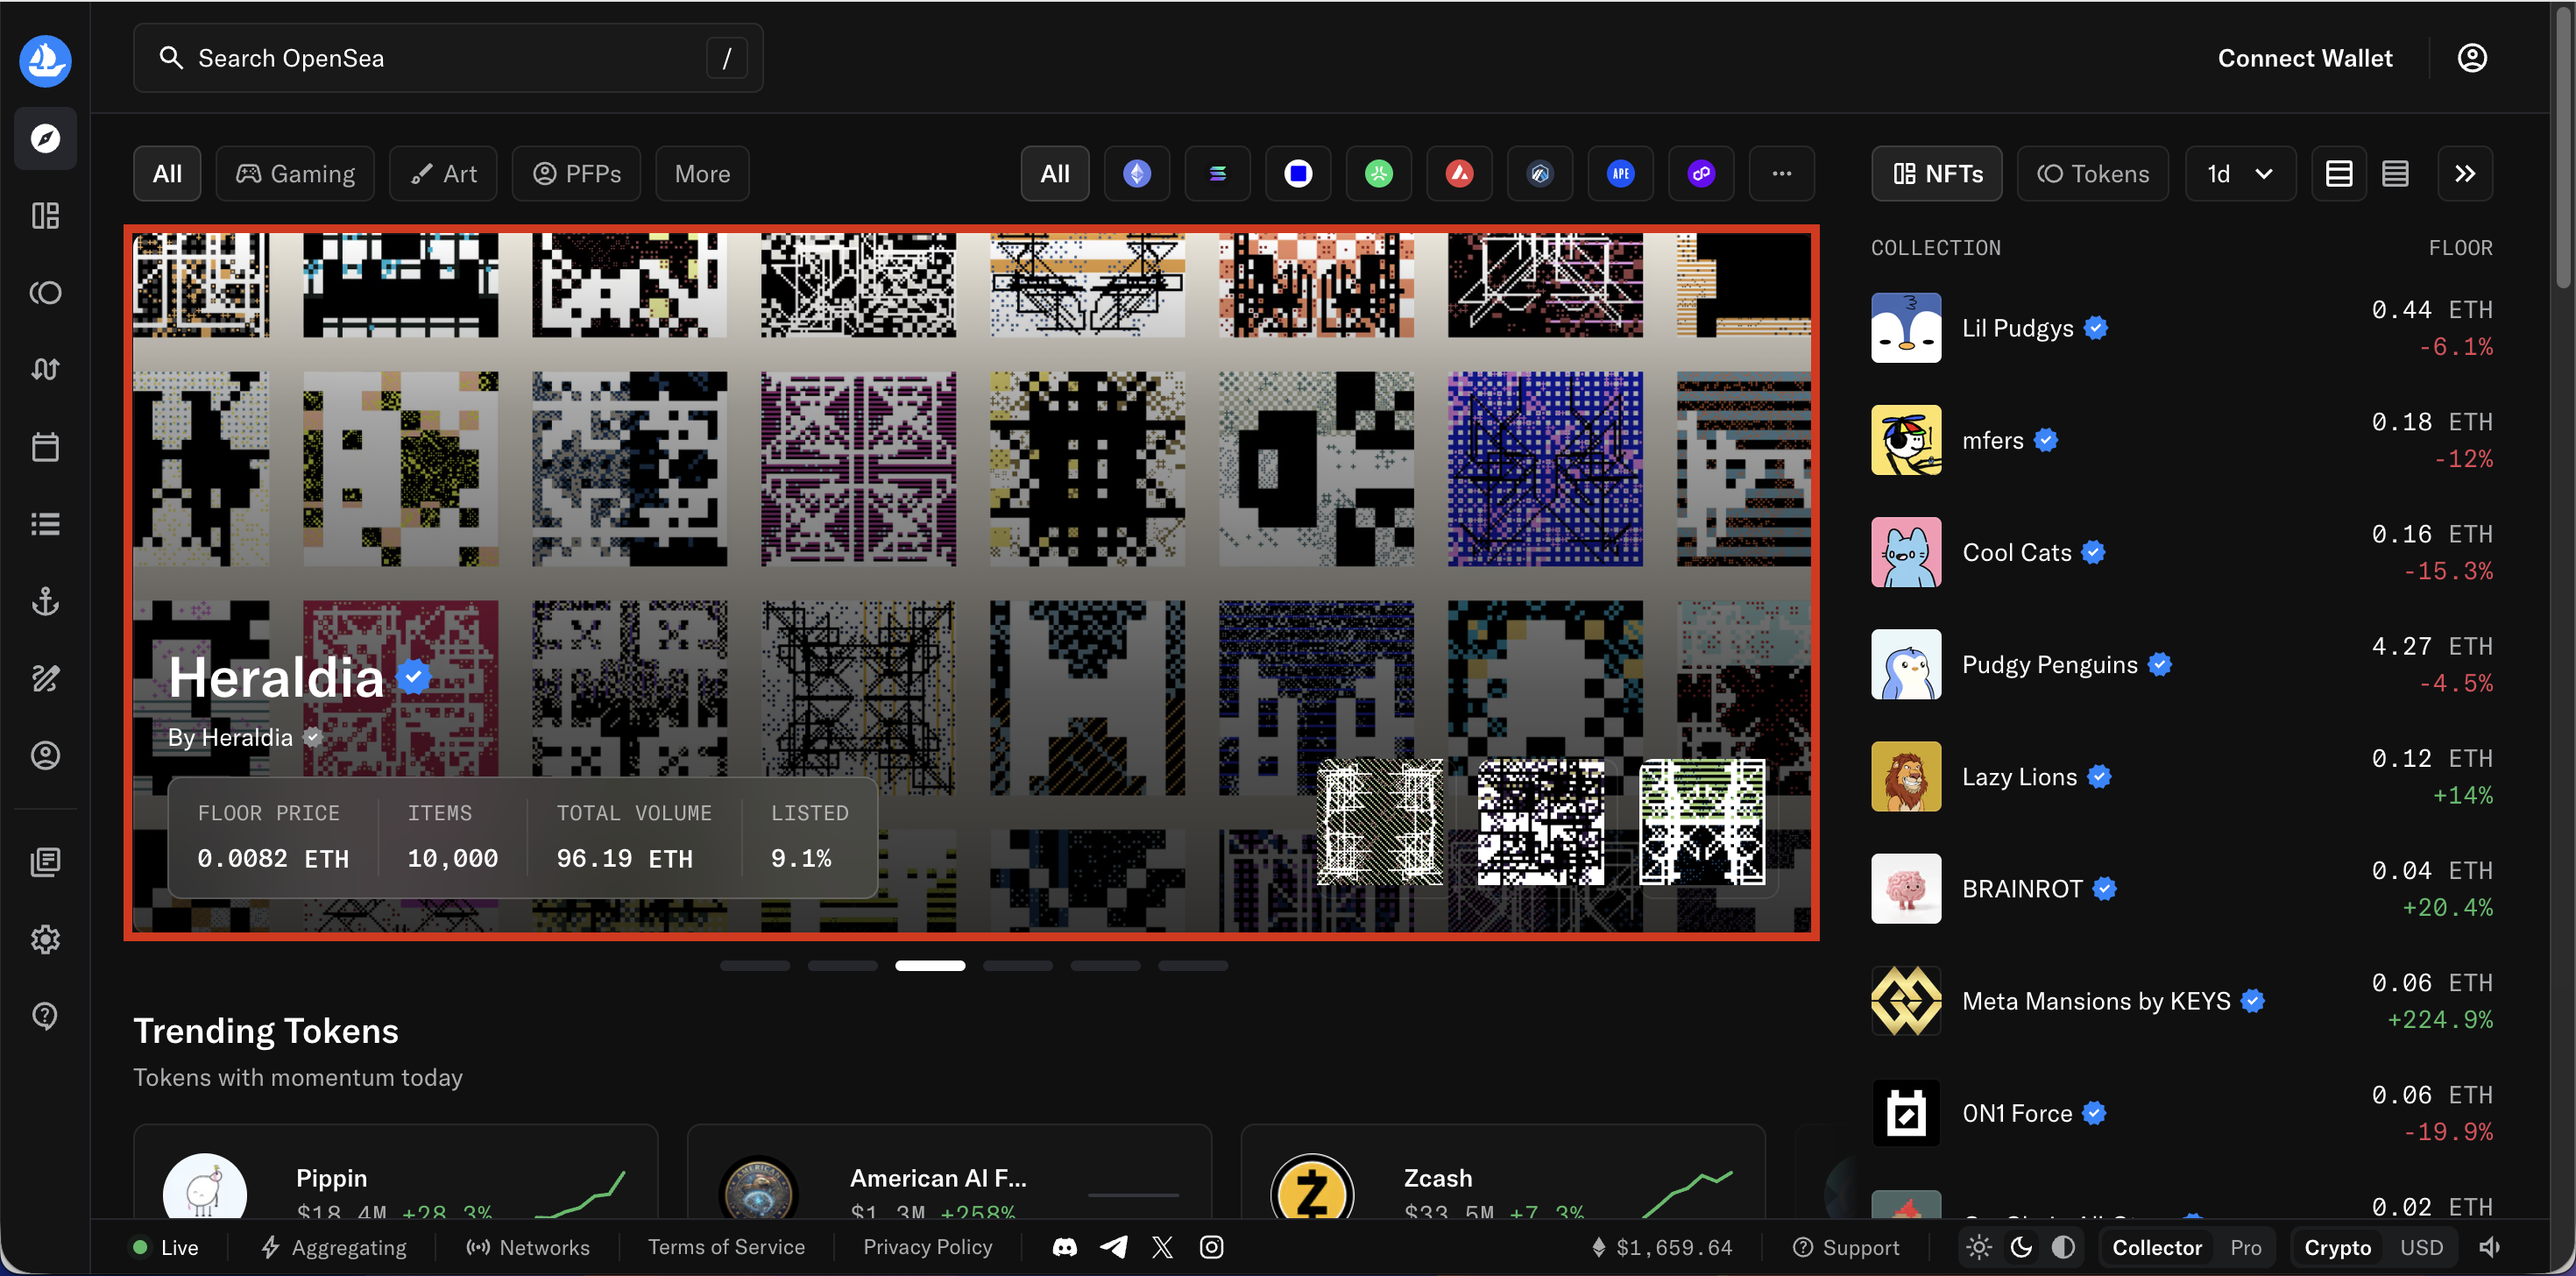Viewport: 2576px width, 1276px height.
Task: Go to fourth carousel slide indicator
Action: tap(1017, 966)
